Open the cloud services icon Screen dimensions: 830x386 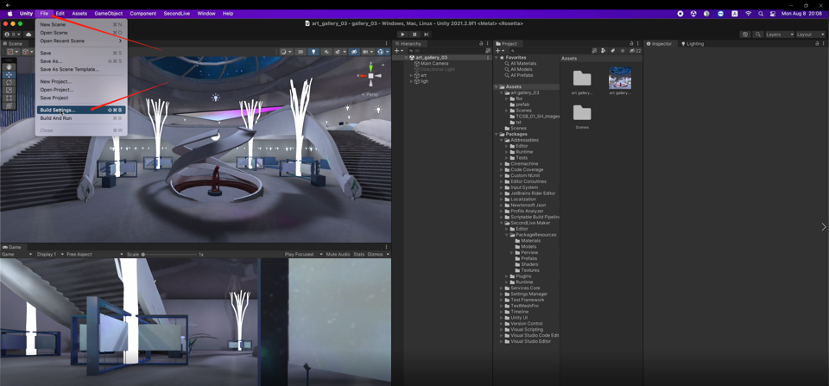[x=29, y=34]
